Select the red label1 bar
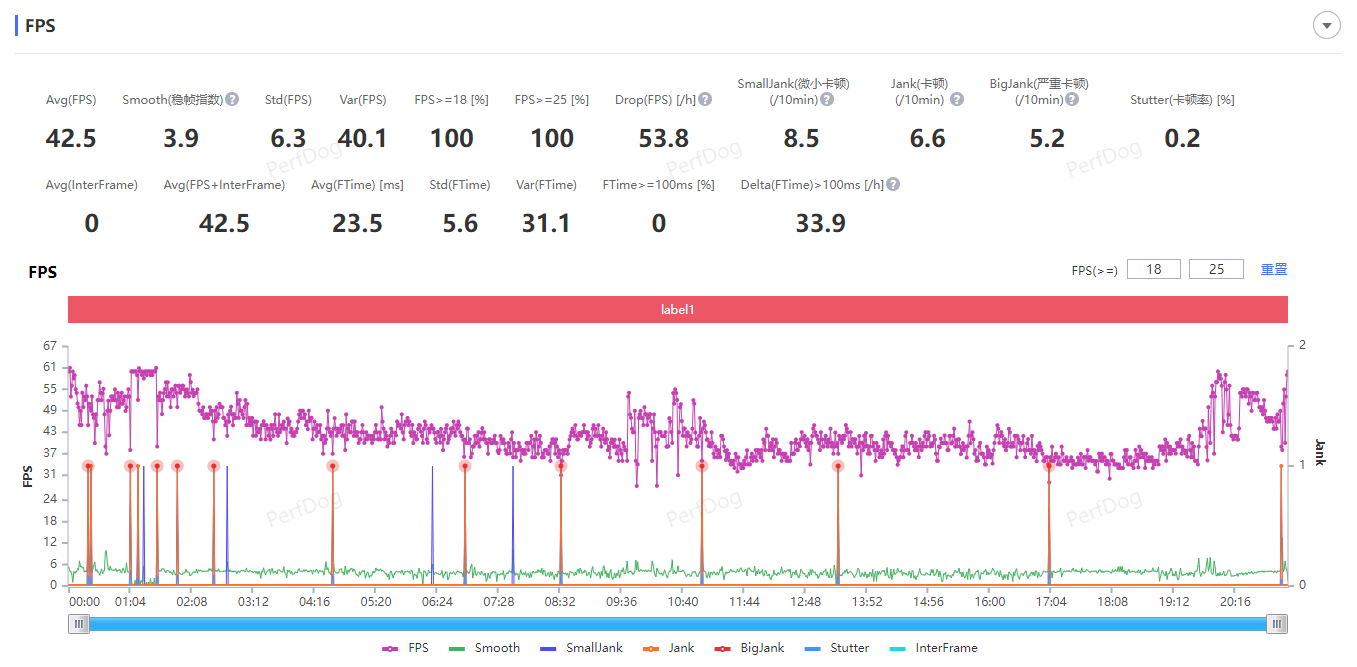This screenshot has height=667, width=1357. click(x=677, y=310)
